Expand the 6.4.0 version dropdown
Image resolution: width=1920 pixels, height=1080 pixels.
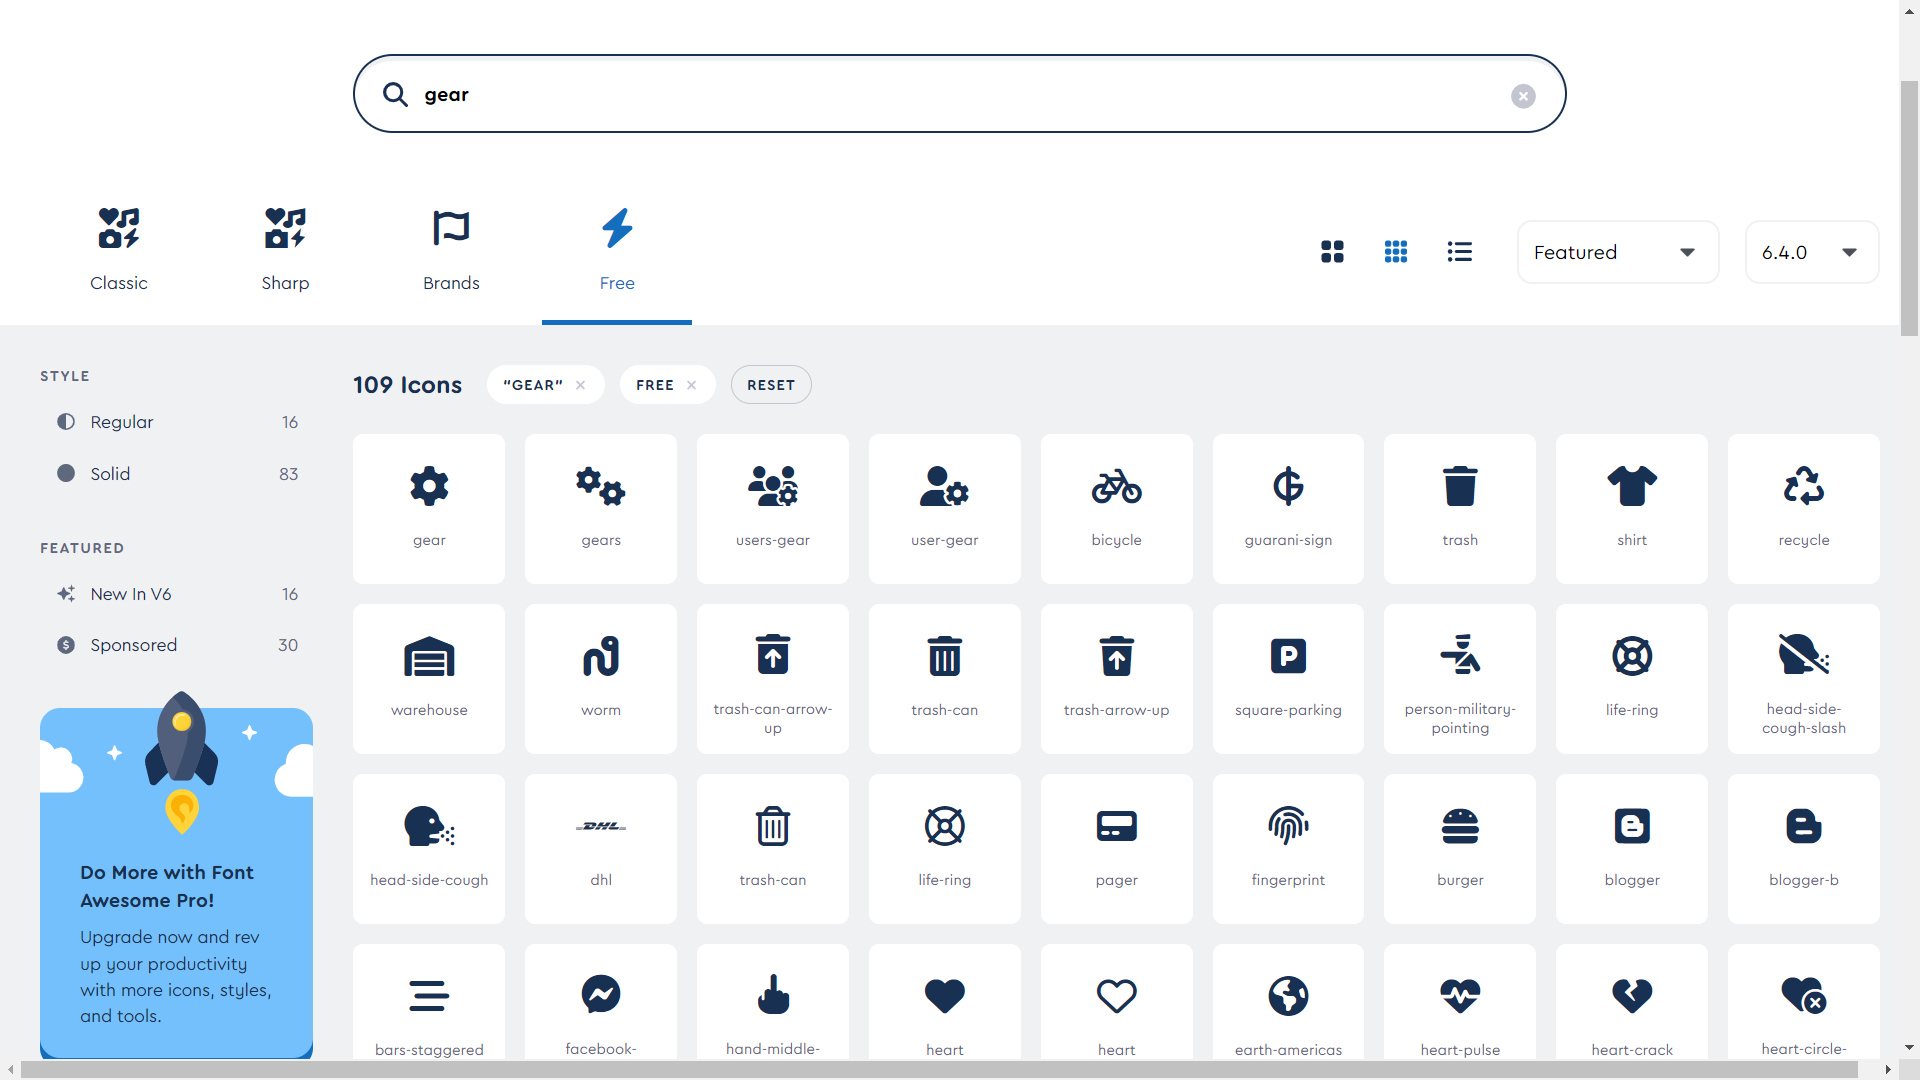[x=1811, y=252]
